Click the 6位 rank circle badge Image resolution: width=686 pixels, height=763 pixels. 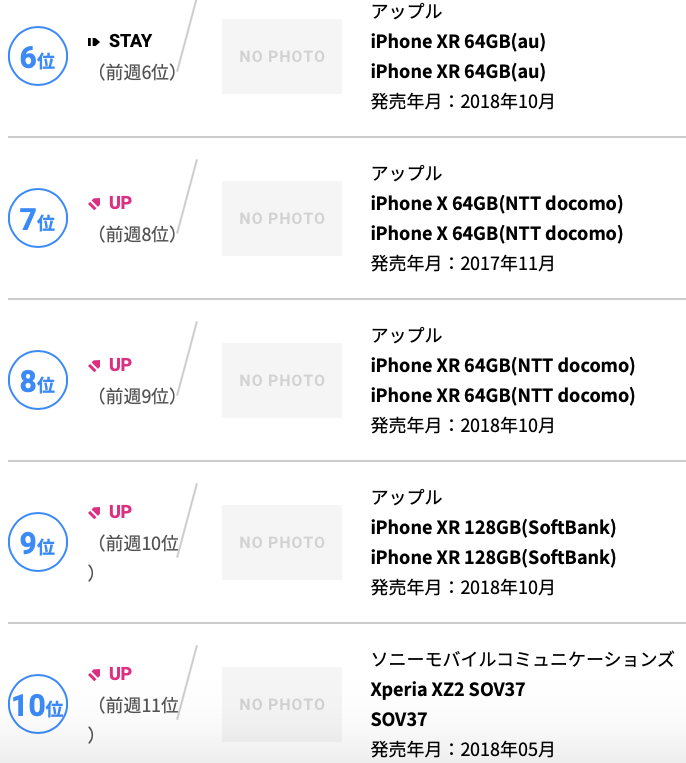click(38, 56)
